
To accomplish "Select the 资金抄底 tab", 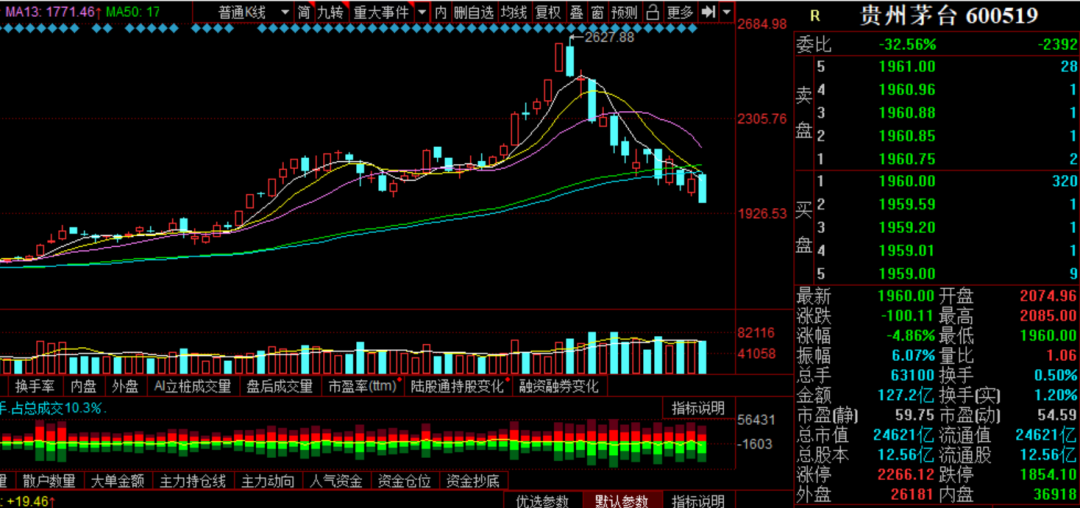I will pyautogui.click(x=474, y=480).
